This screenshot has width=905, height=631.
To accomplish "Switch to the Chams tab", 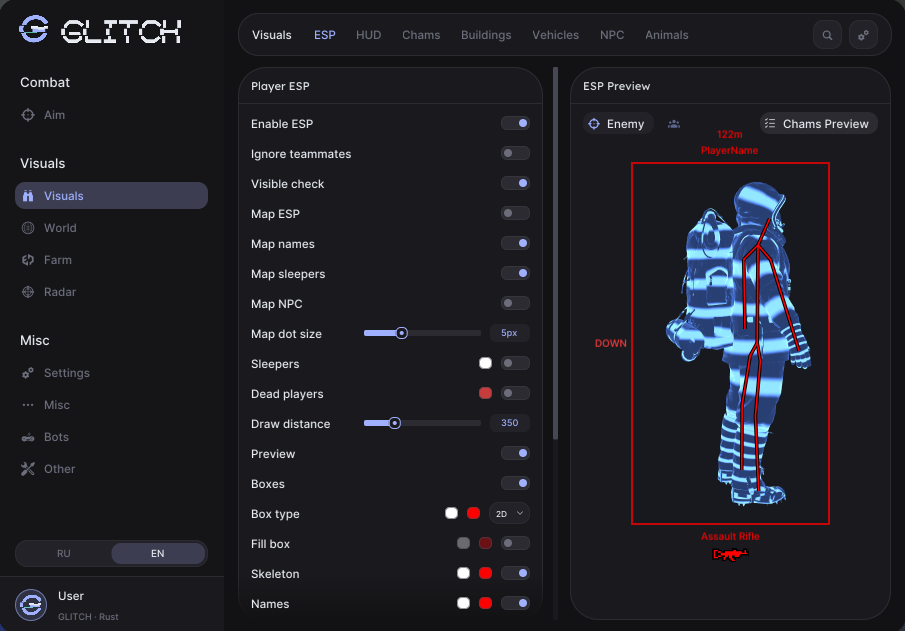I will (421, 35).
